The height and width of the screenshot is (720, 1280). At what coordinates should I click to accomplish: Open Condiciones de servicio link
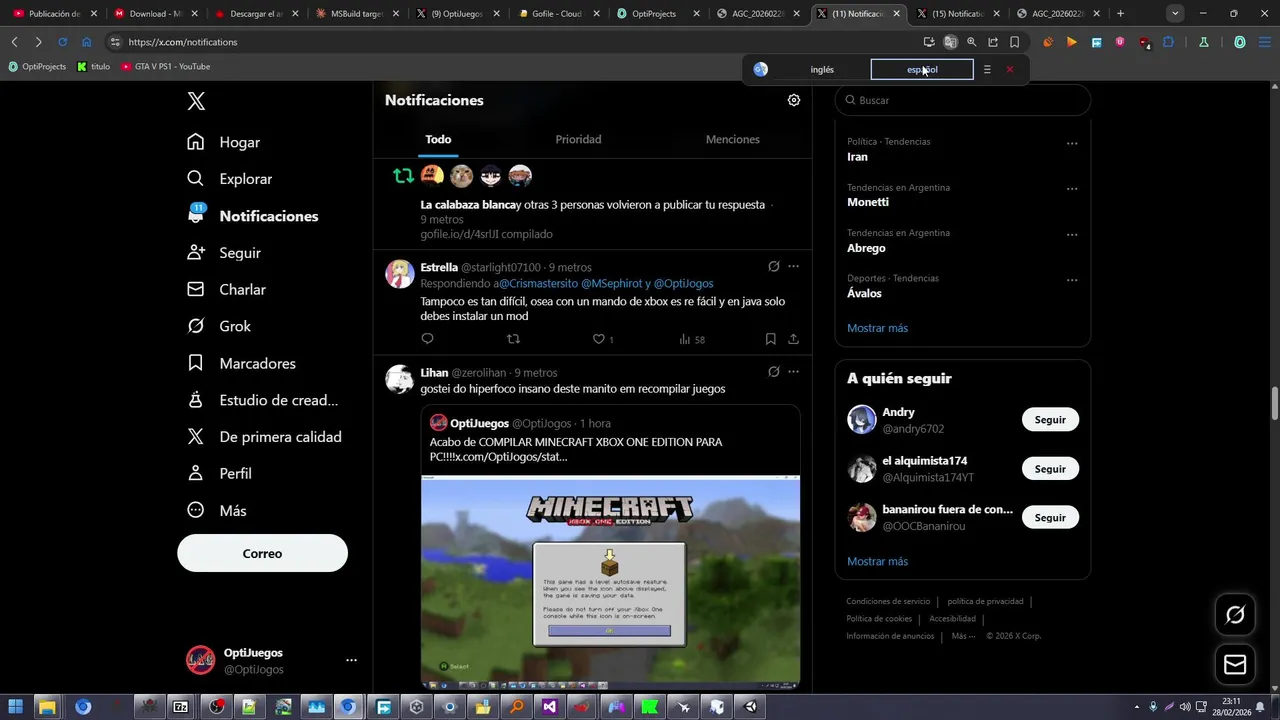[x=888, y=601]
